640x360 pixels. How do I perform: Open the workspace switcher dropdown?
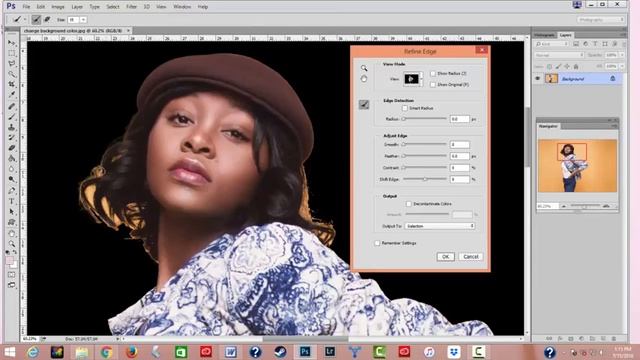pos(600,20)
